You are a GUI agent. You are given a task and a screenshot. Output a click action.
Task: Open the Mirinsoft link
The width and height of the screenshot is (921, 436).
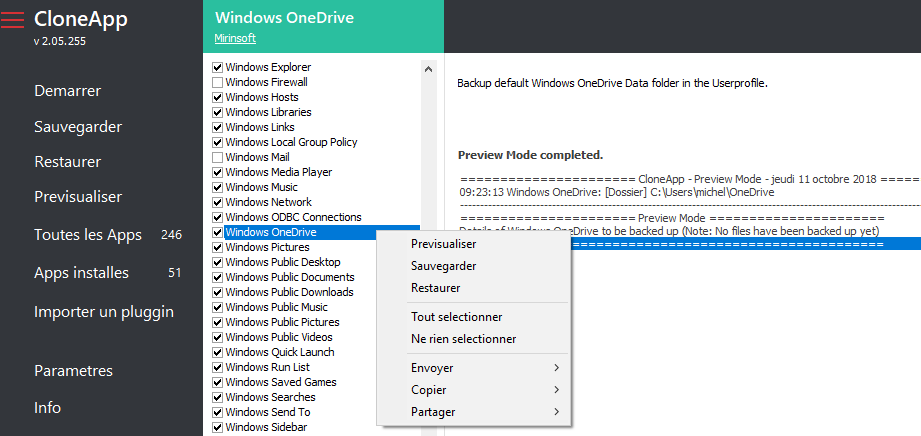[x=235, y=39]
